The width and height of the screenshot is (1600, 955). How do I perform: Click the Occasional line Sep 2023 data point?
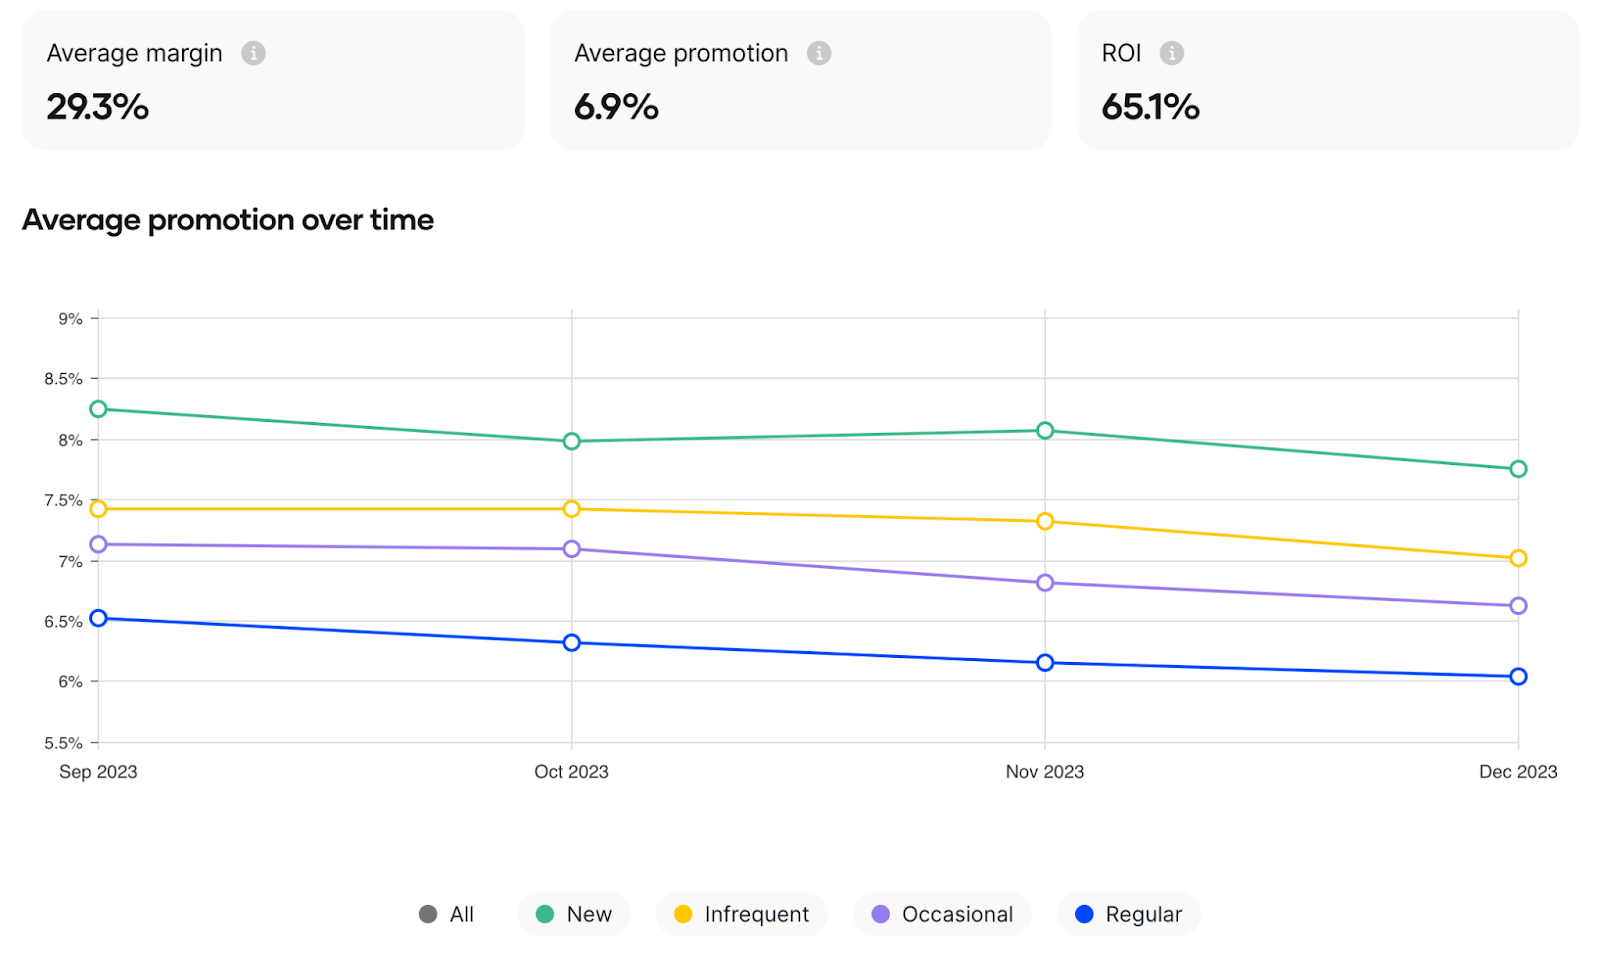click(x=98, y=545)
